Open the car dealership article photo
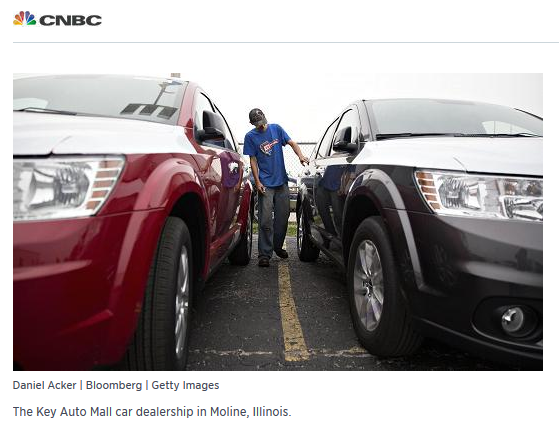559x438 pixels. (x=278, y=222)
